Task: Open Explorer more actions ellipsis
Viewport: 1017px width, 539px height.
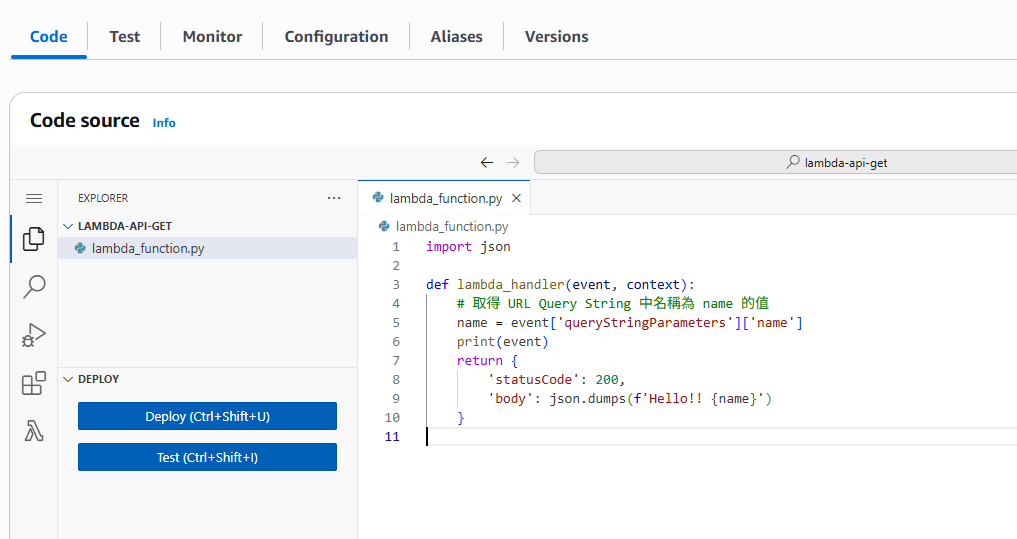Action: point(334,198)
